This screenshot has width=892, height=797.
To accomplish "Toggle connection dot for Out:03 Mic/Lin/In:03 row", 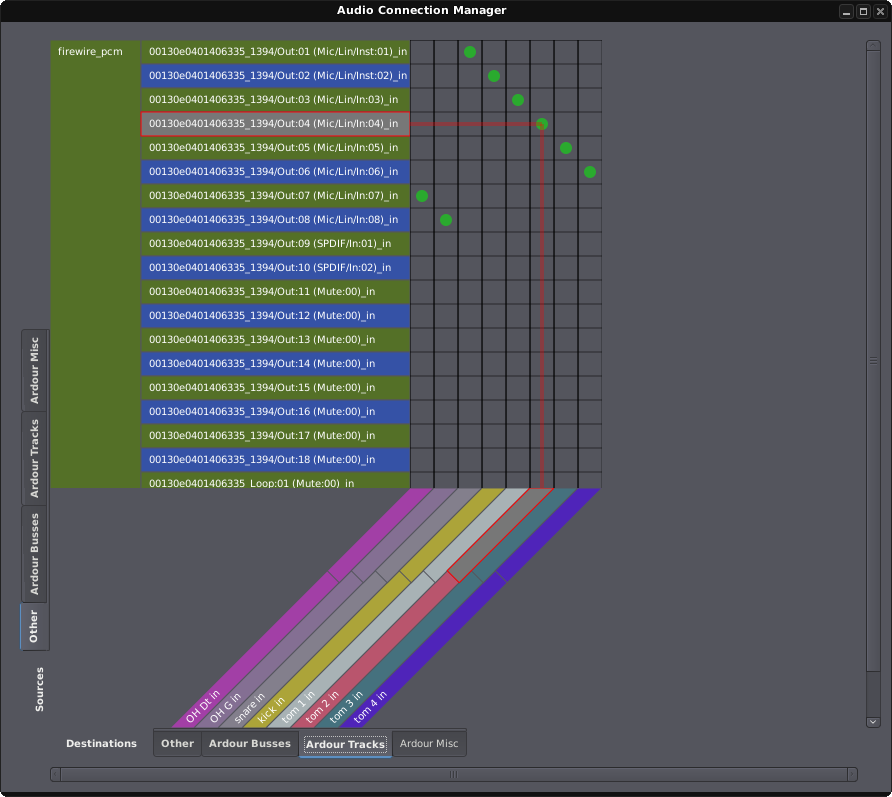I will tap(518, 100).
